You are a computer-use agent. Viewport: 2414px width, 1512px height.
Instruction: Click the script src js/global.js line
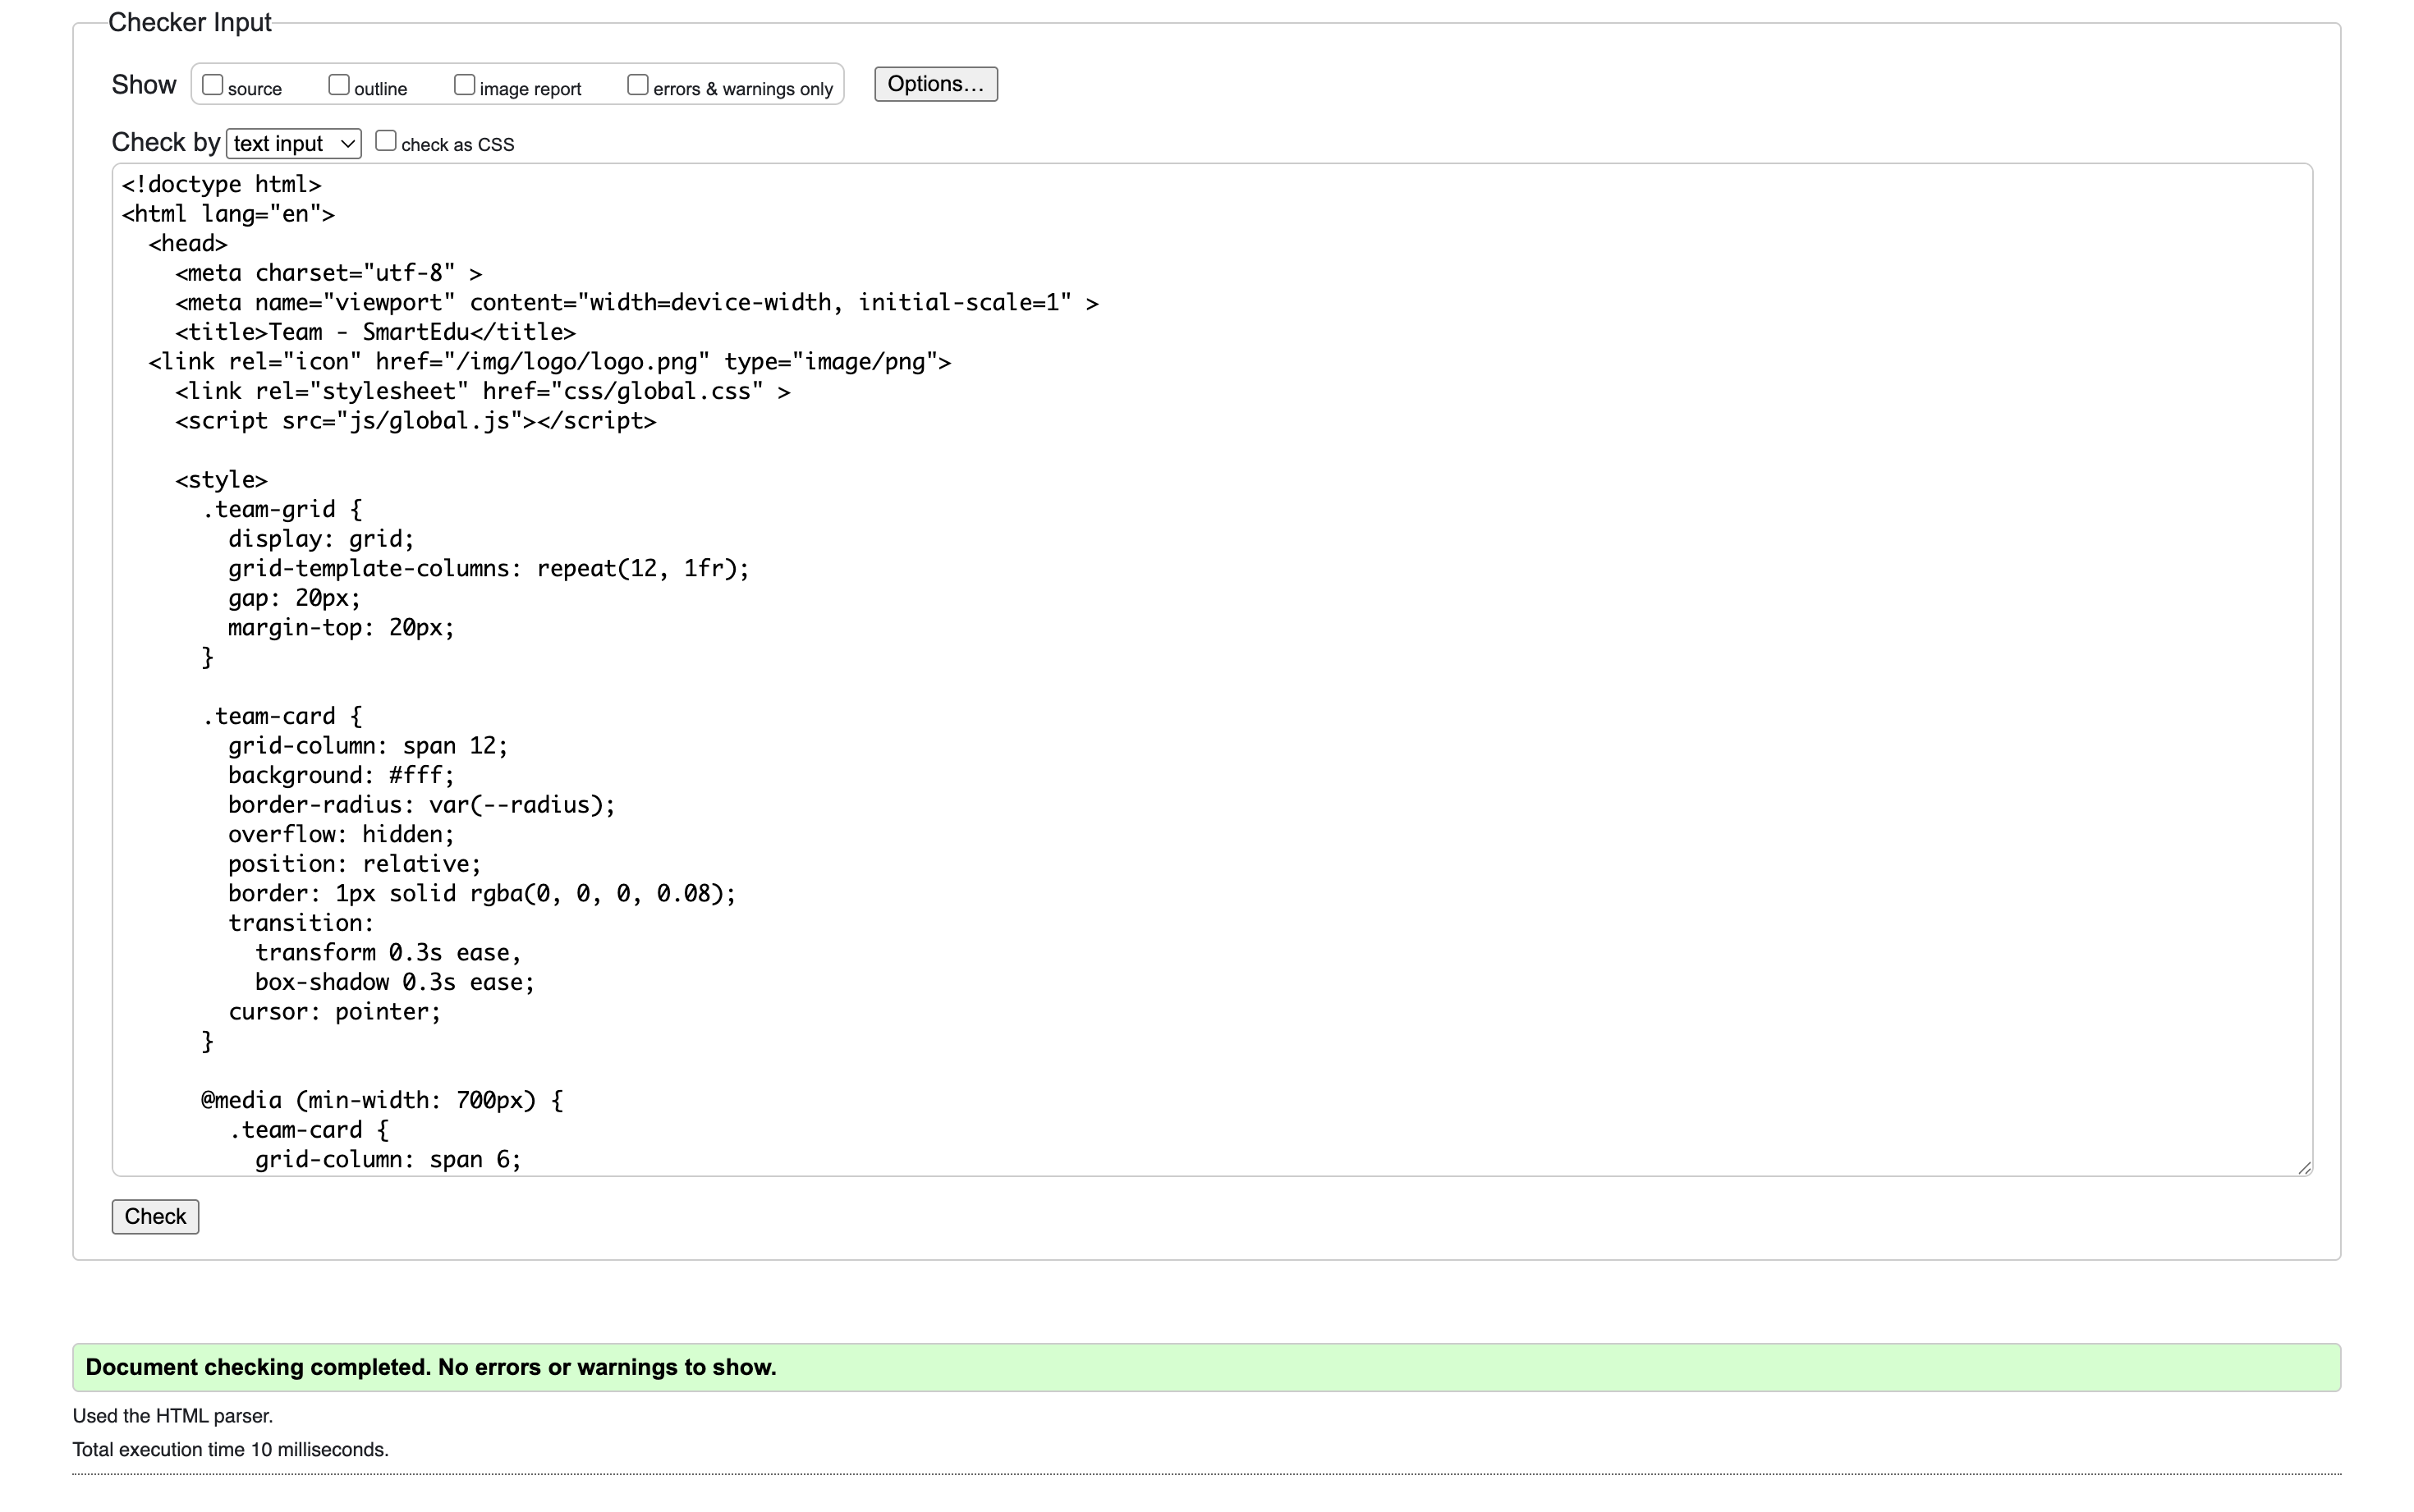pos(415,421)
